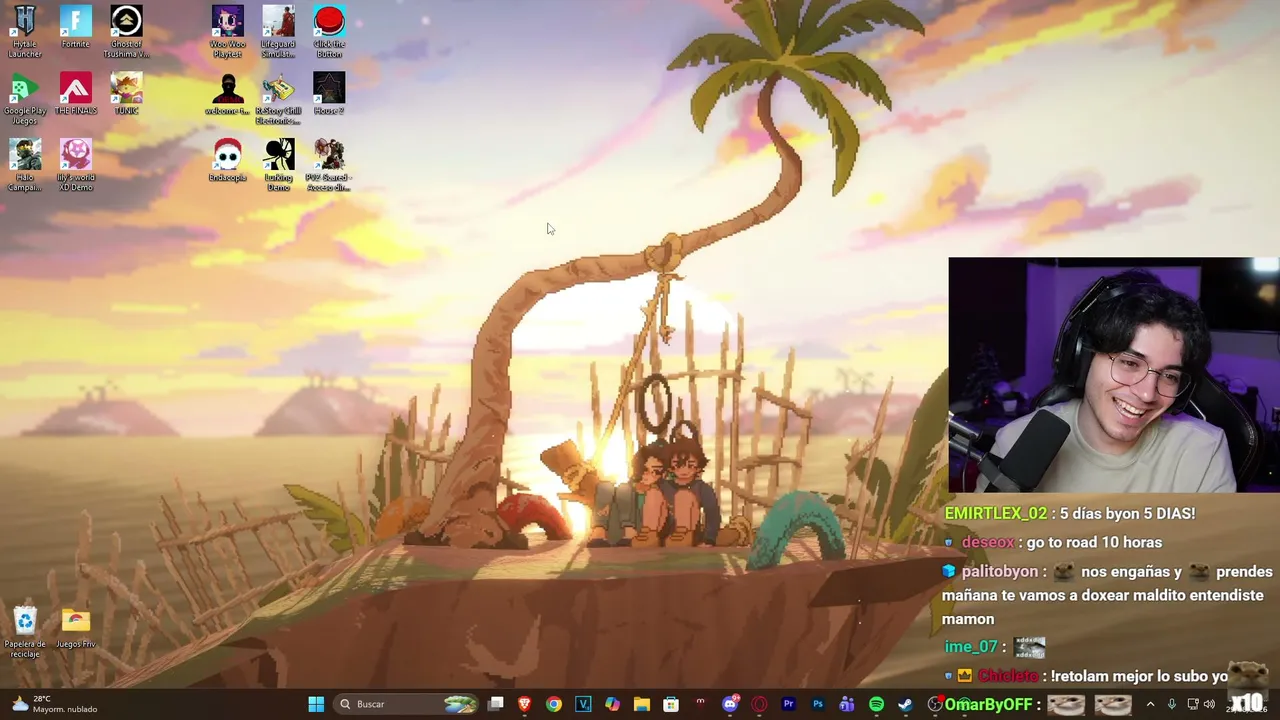This screenshot has height=720, width=1280.
Task: Open the blue V app on taskbar
Action: [583, 704]
